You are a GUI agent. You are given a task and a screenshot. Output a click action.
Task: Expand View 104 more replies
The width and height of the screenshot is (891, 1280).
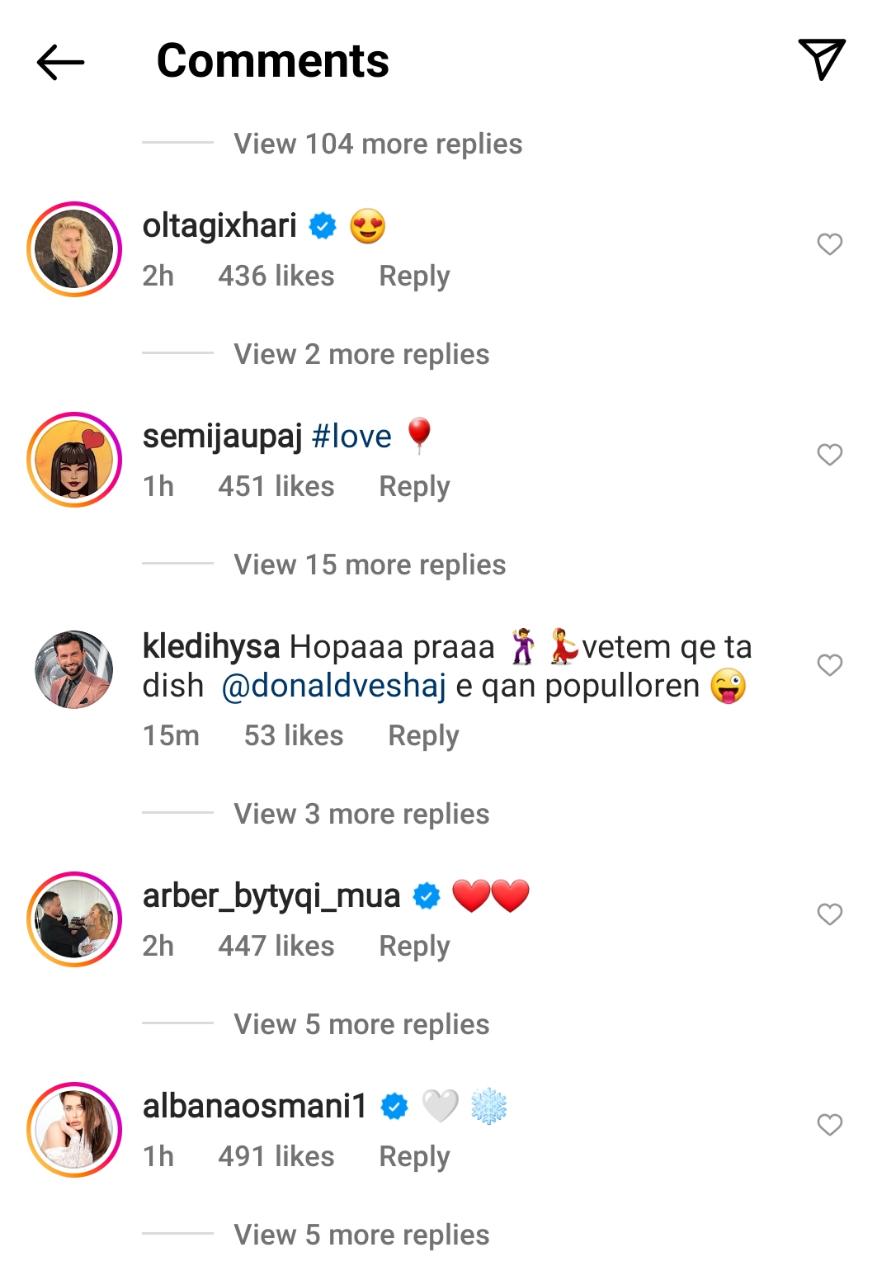377,144
